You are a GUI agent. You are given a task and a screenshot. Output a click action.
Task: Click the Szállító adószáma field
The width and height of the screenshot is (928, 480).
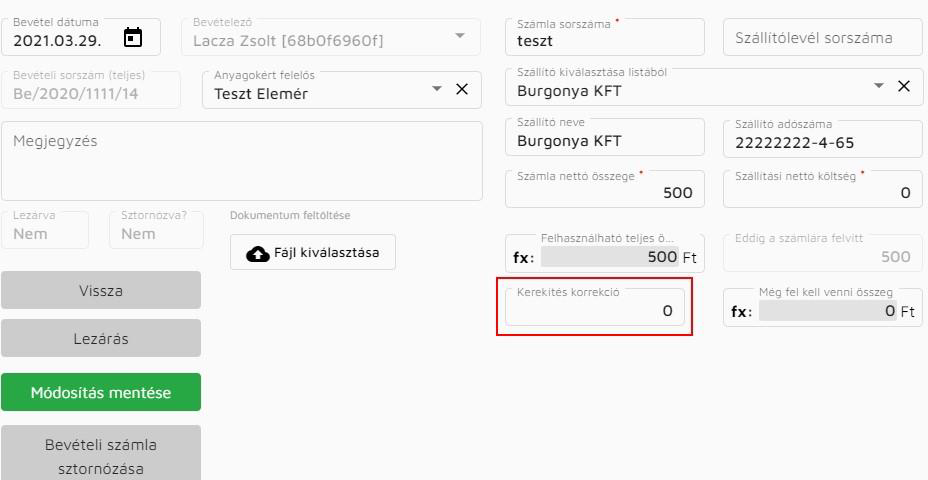(823, 138)
